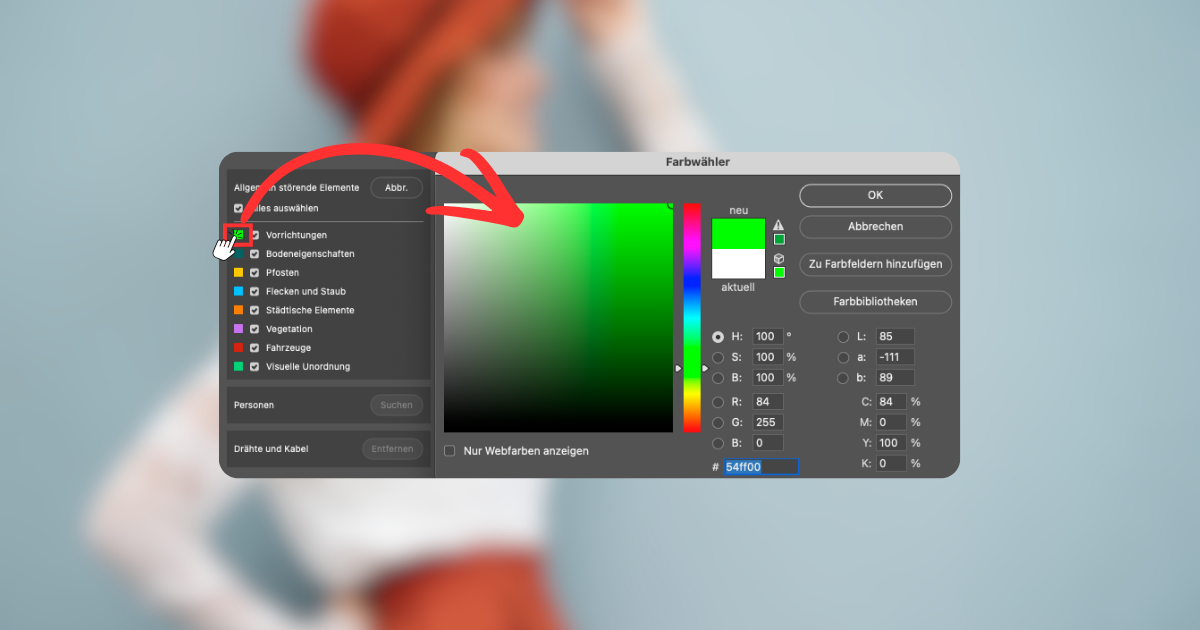Viewport: 1200px width, 630px height.
Task: Click the G value field showing 255
Action: click(768, 422)
